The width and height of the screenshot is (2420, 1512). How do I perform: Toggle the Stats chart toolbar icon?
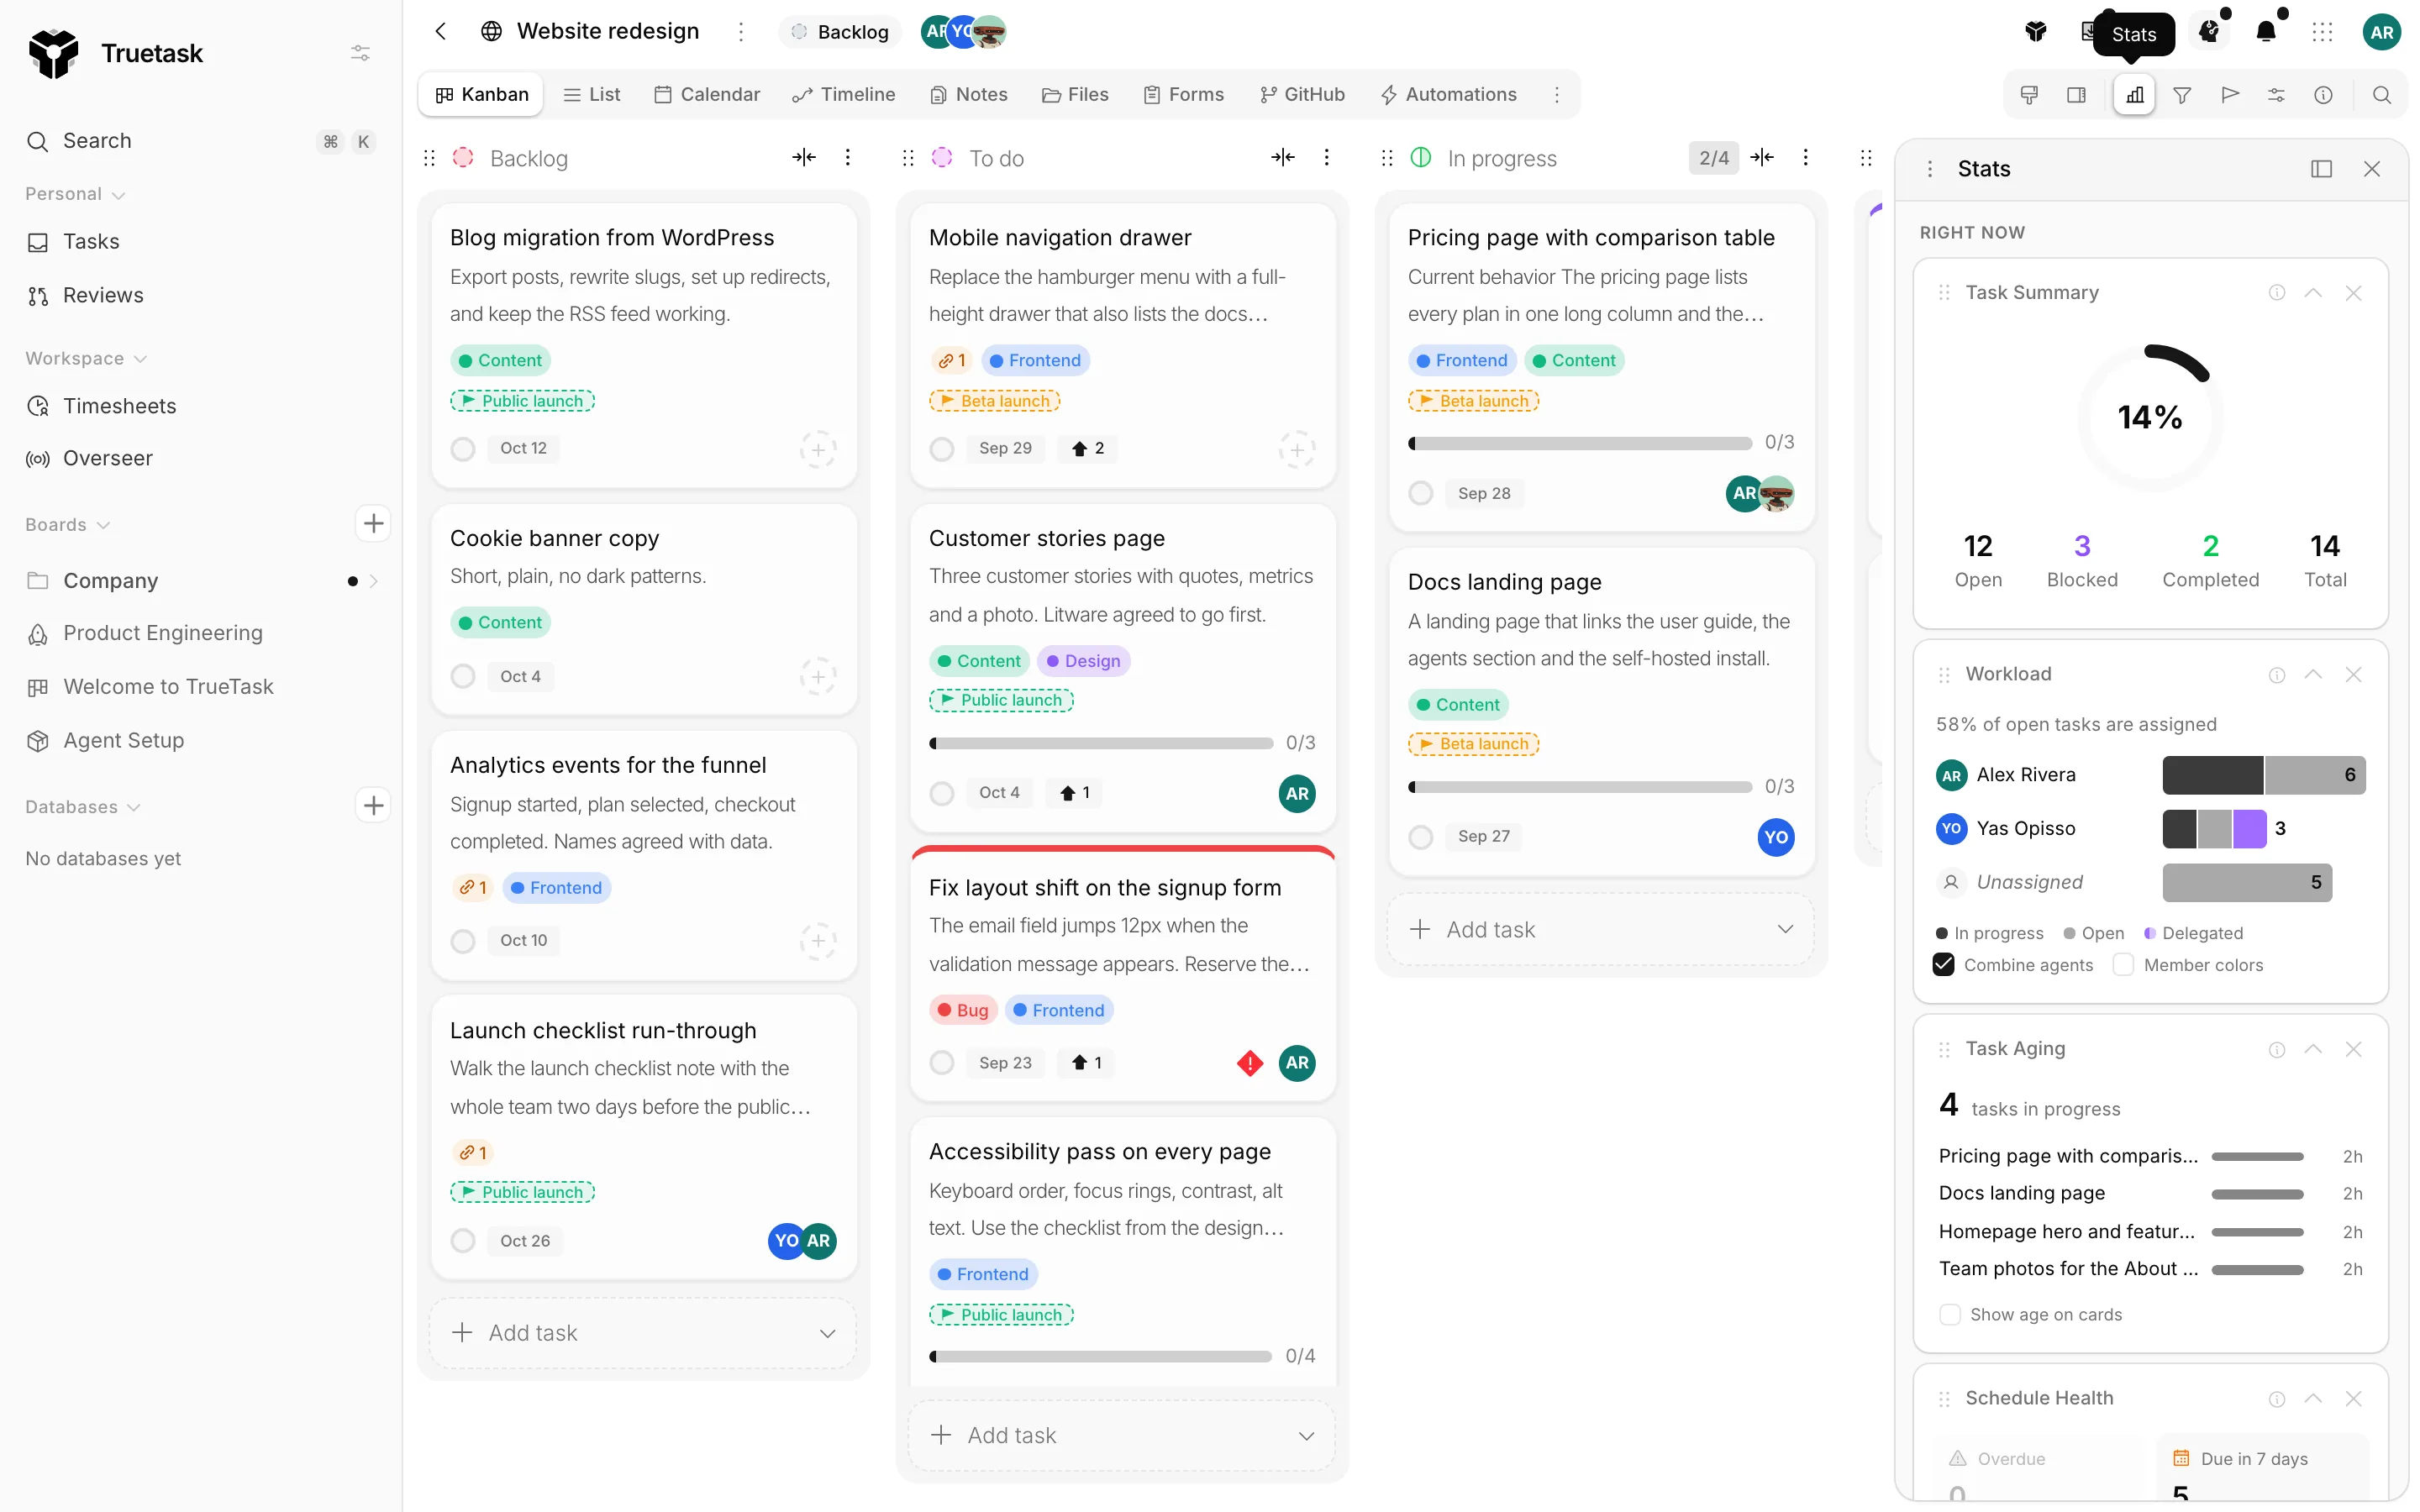coord(2134,95)
